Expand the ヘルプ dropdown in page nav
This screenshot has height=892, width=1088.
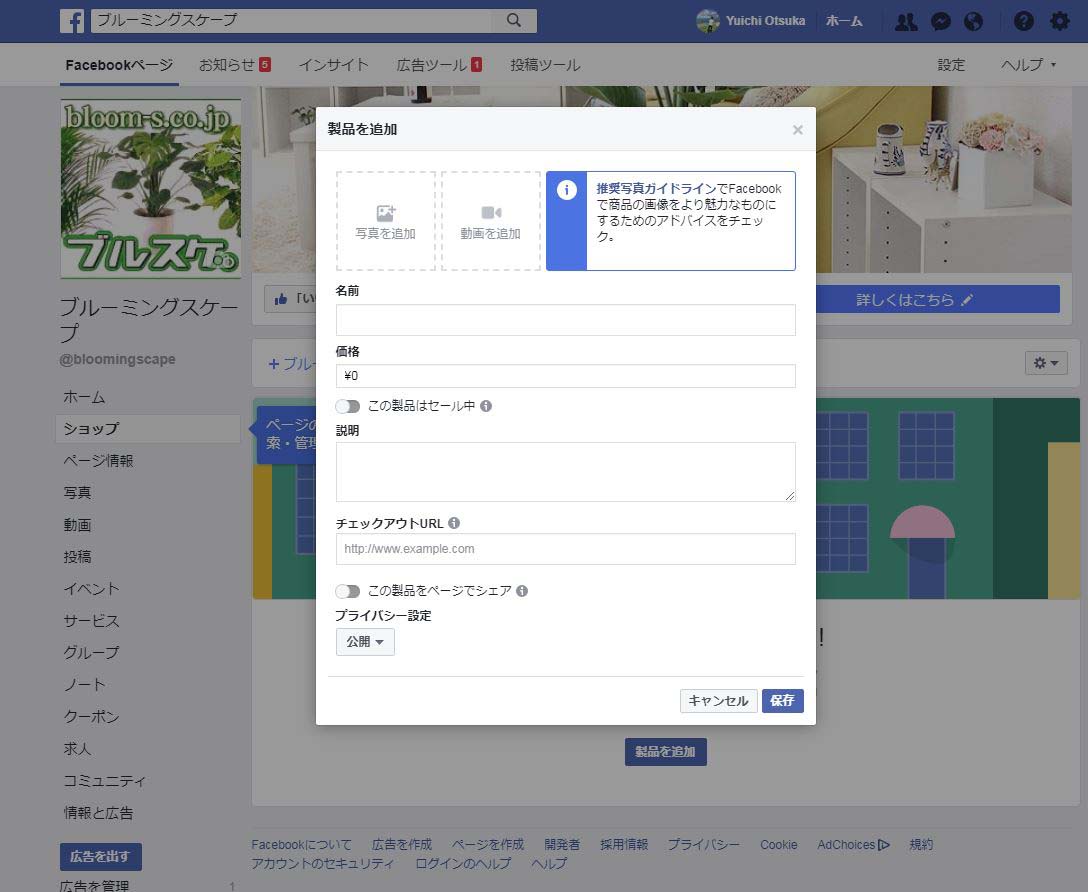click(x=1028, y=65)
